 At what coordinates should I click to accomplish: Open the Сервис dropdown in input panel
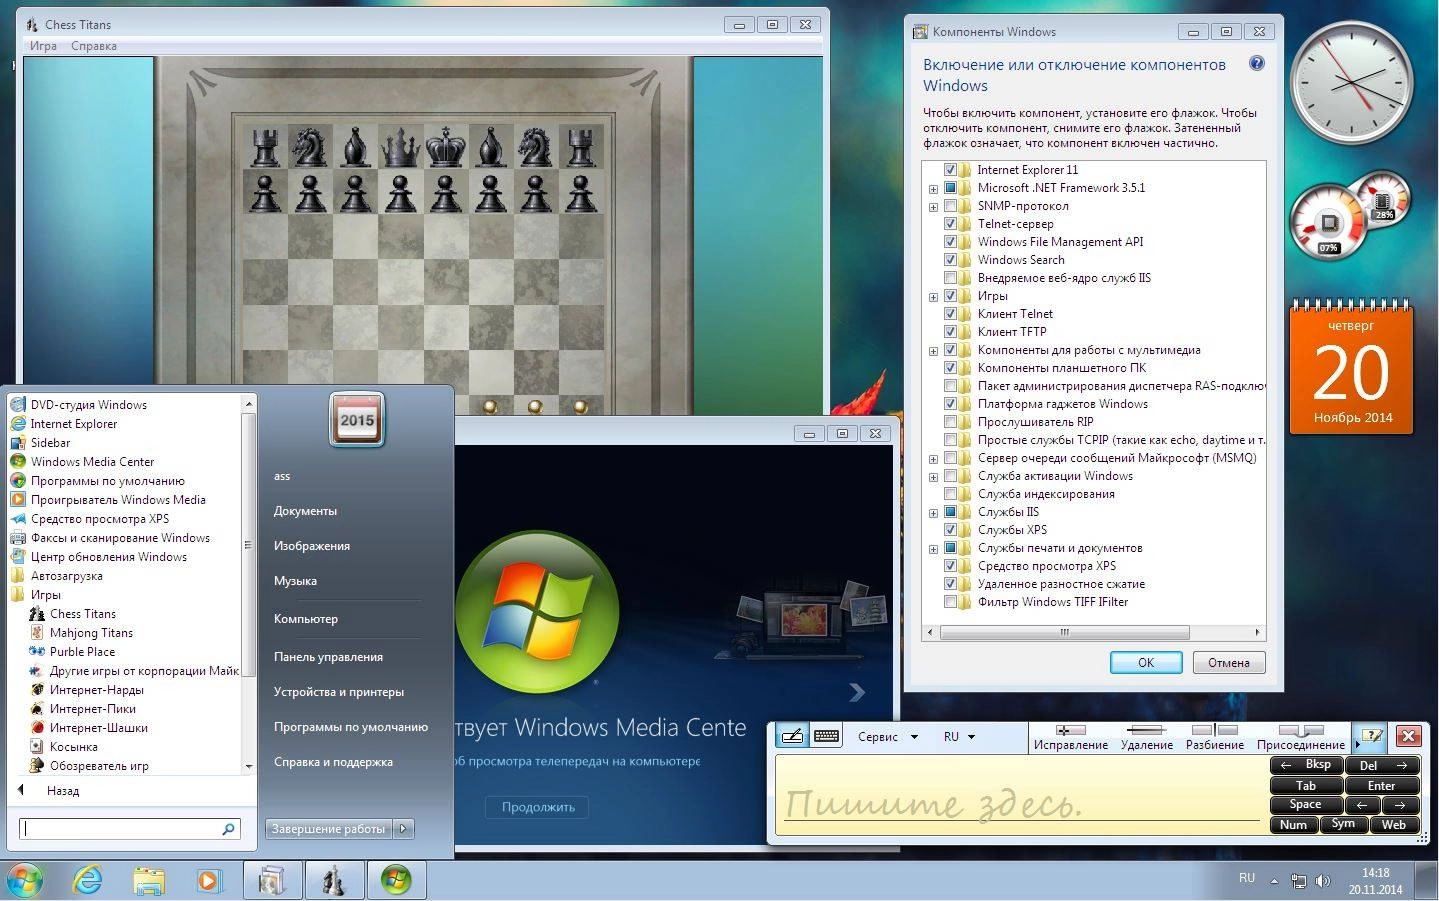point(887,737)
